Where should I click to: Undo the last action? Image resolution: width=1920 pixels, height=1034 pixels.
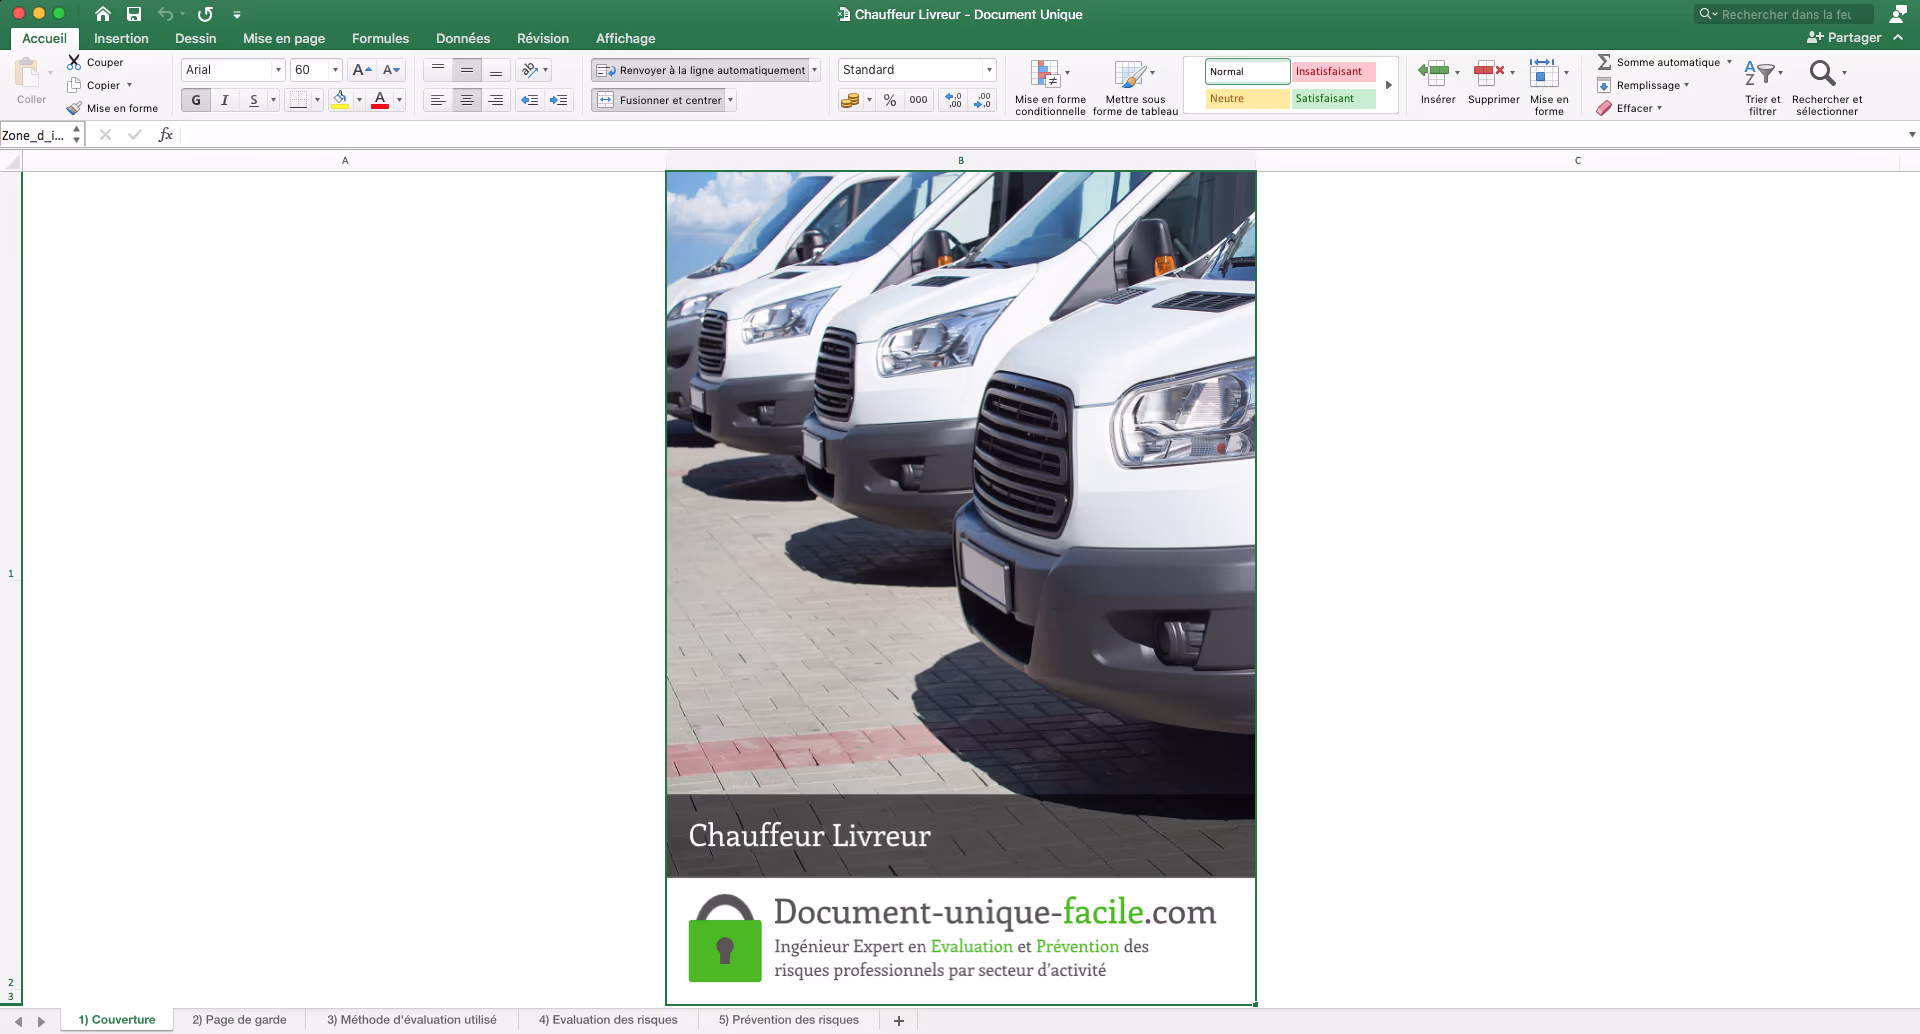166,14
